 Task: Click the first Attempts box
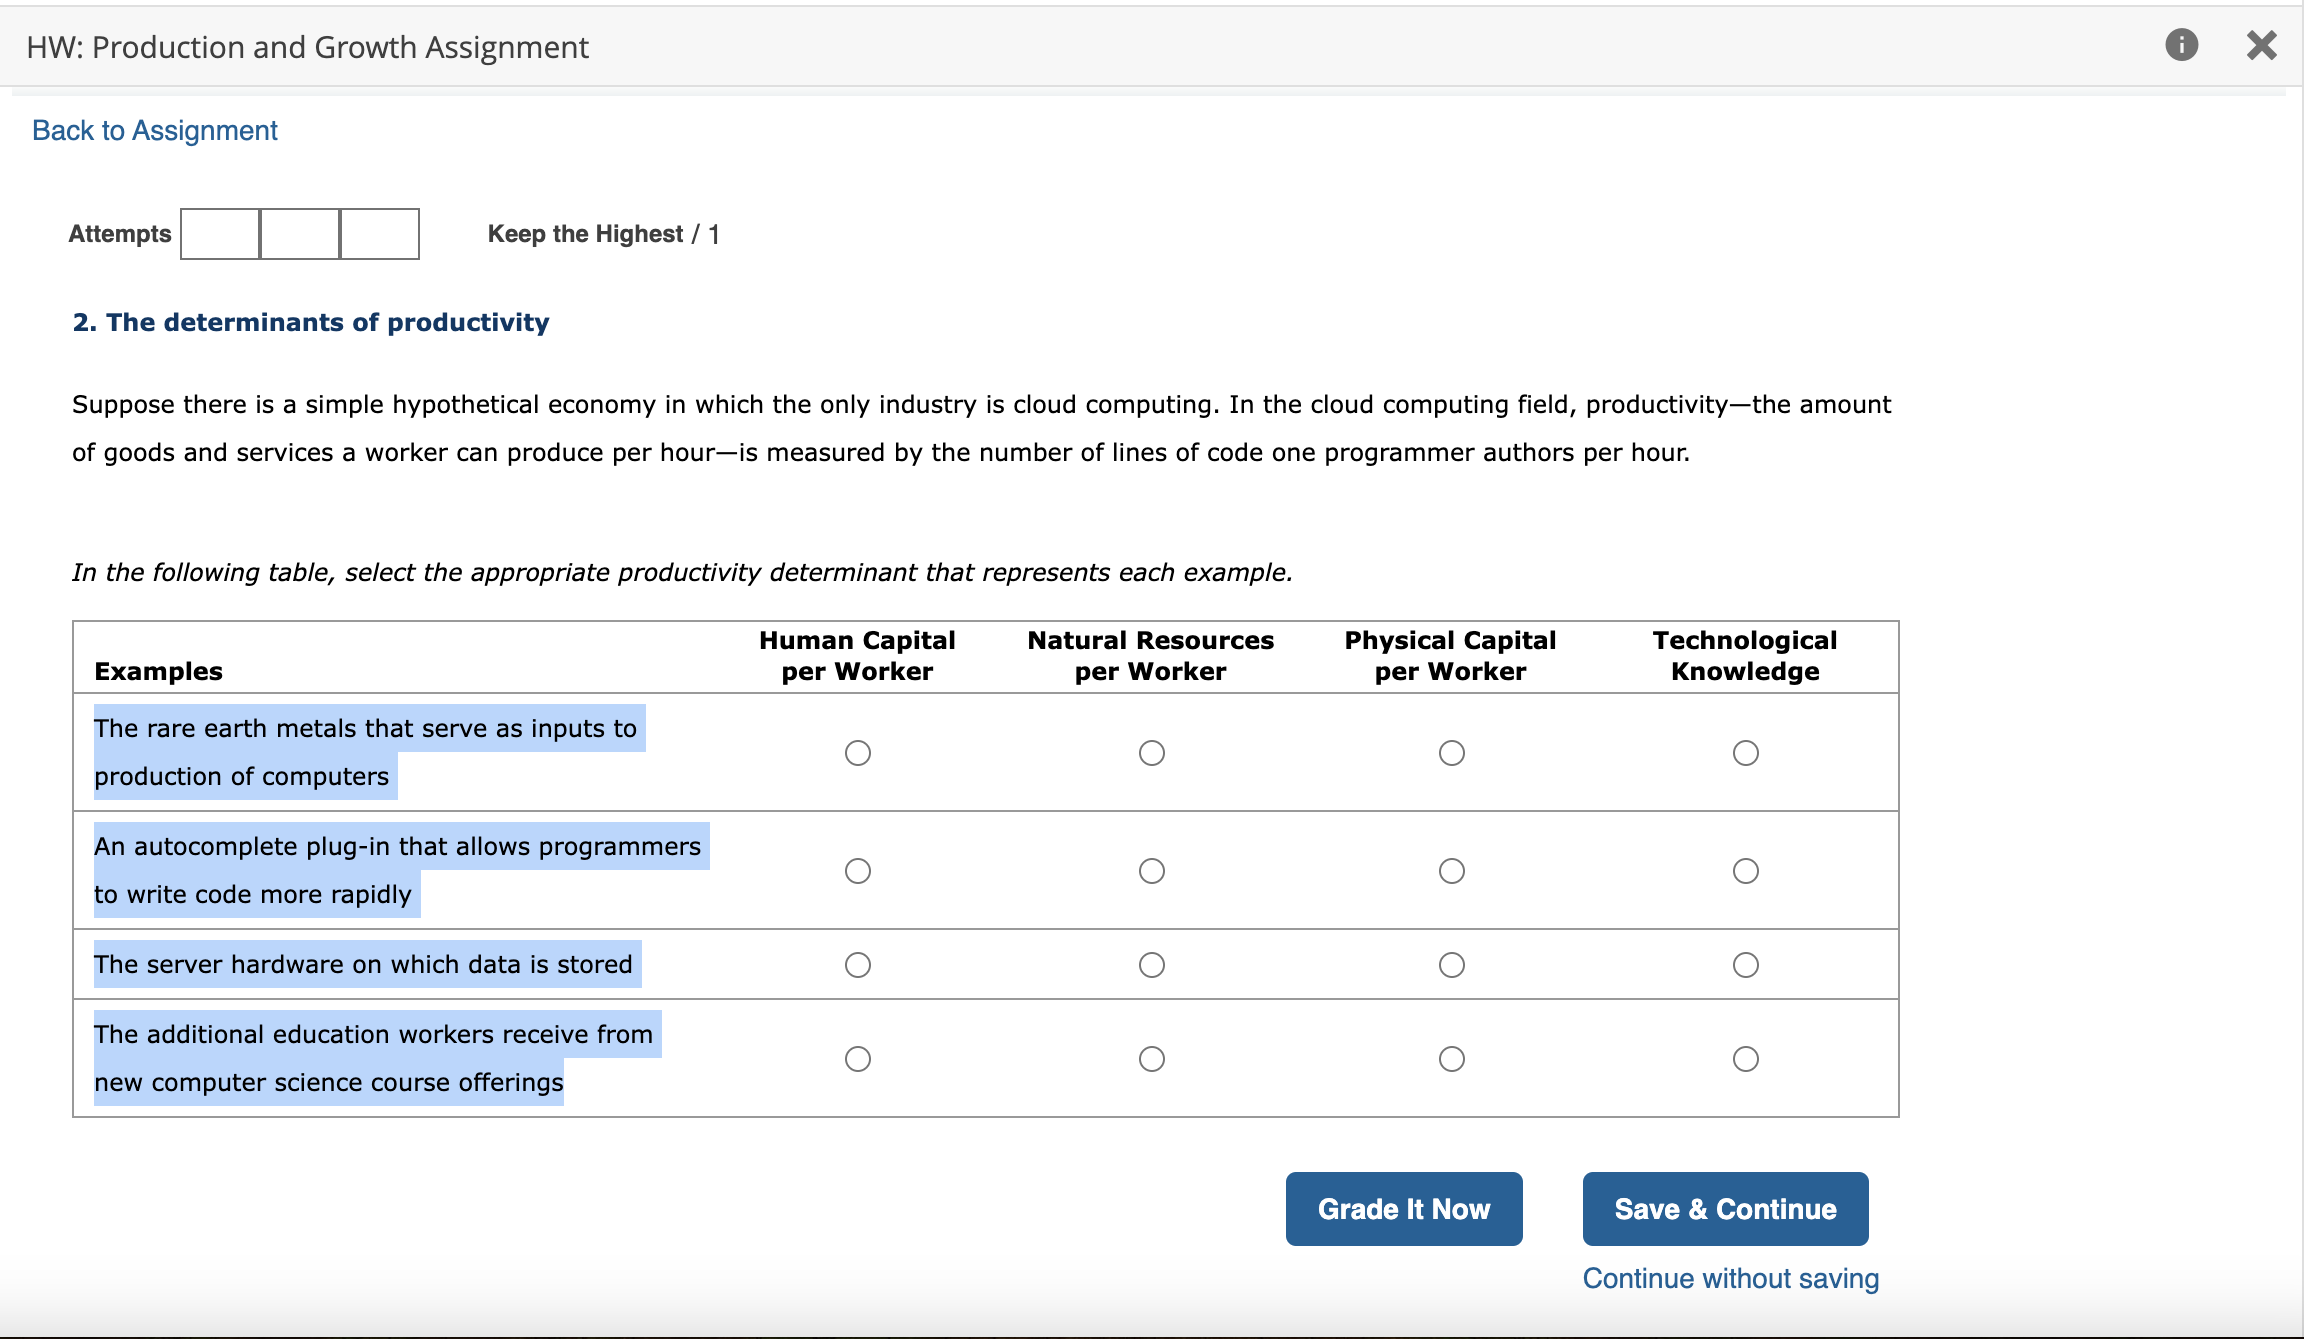220,234
